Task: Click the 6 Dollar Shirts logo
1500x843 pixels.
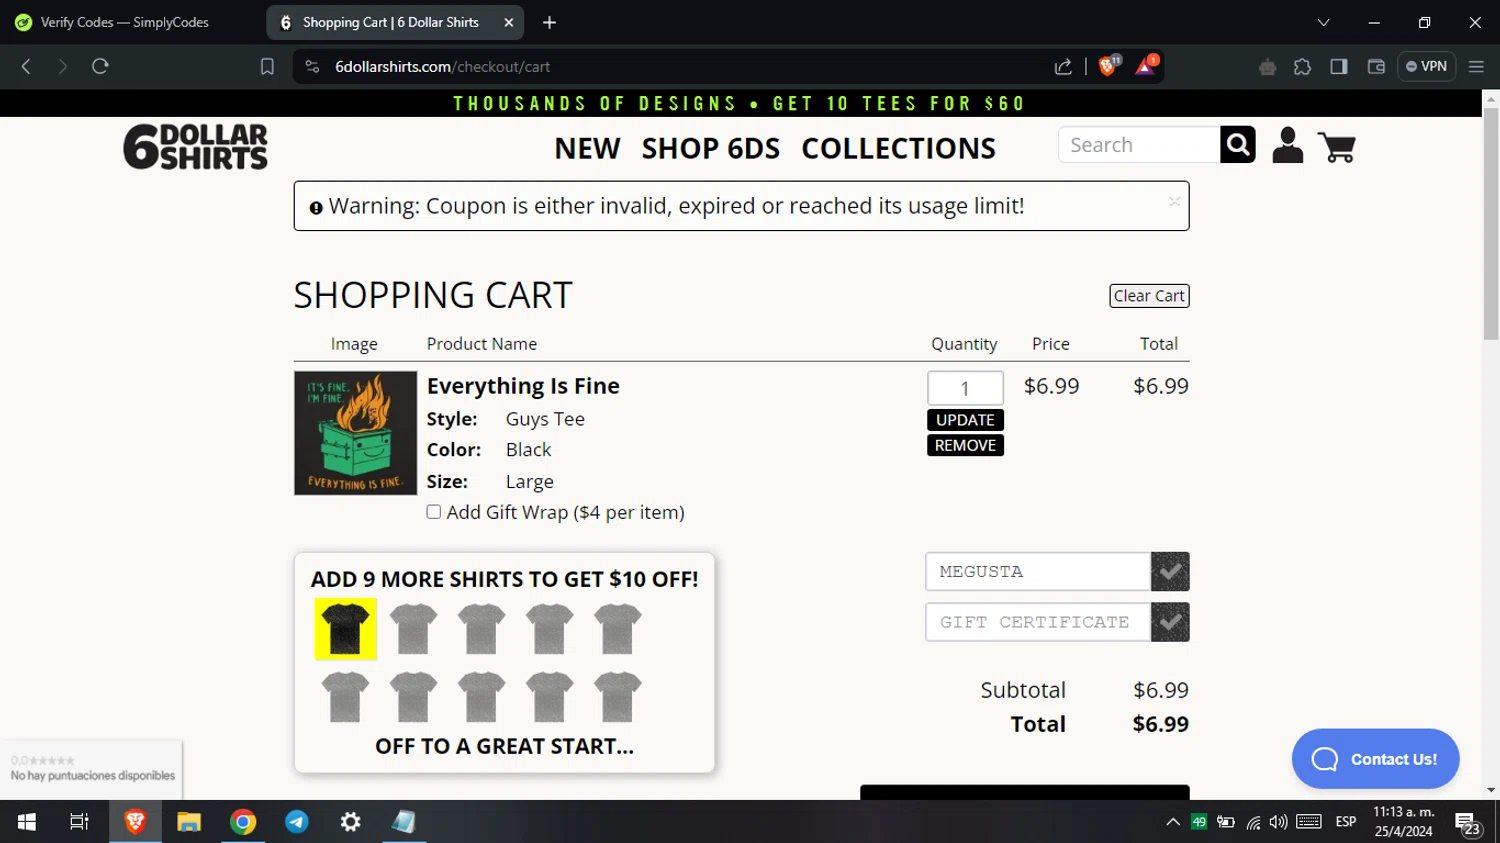Action: pos(196,147)
